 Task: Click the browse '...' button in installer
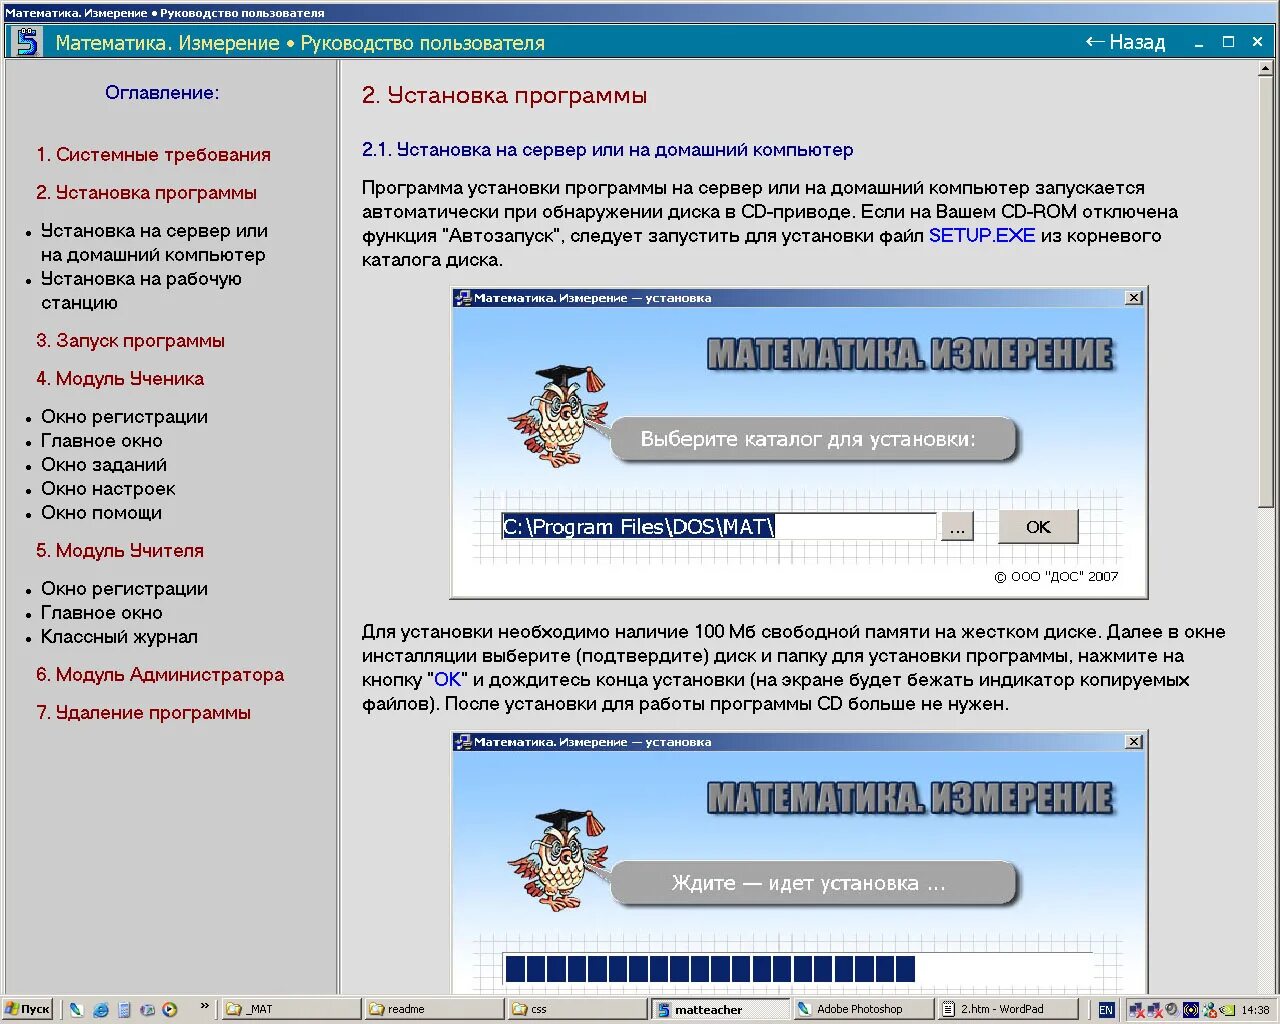957,527
